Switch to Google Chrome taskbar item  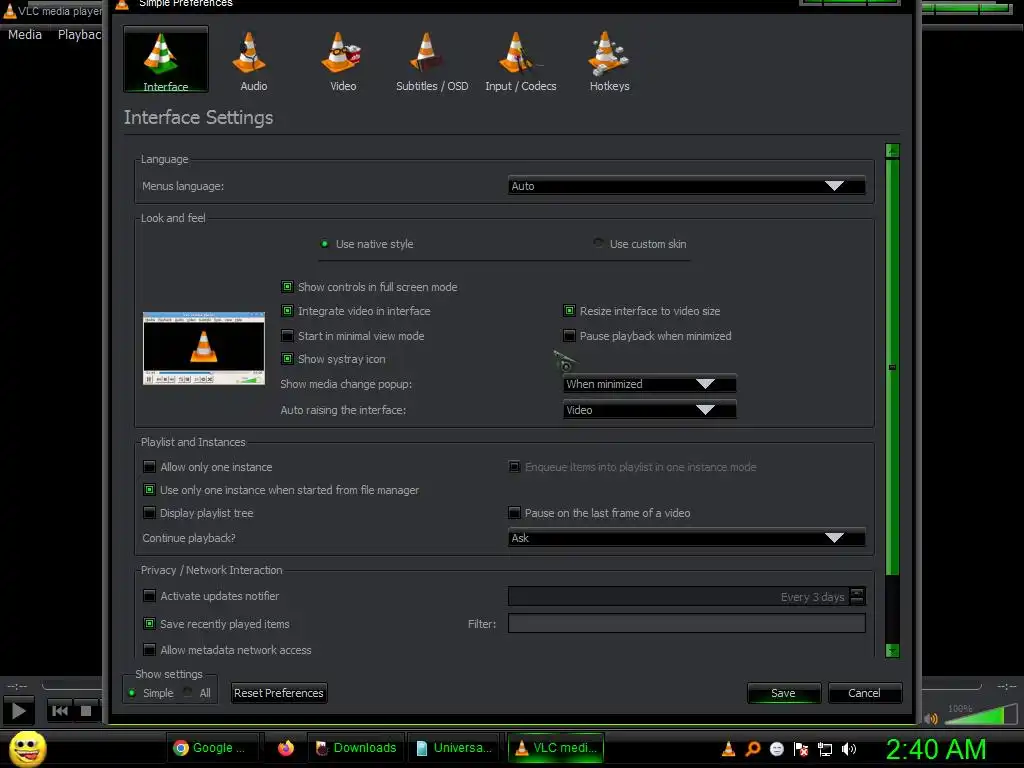tap(212, 748)
